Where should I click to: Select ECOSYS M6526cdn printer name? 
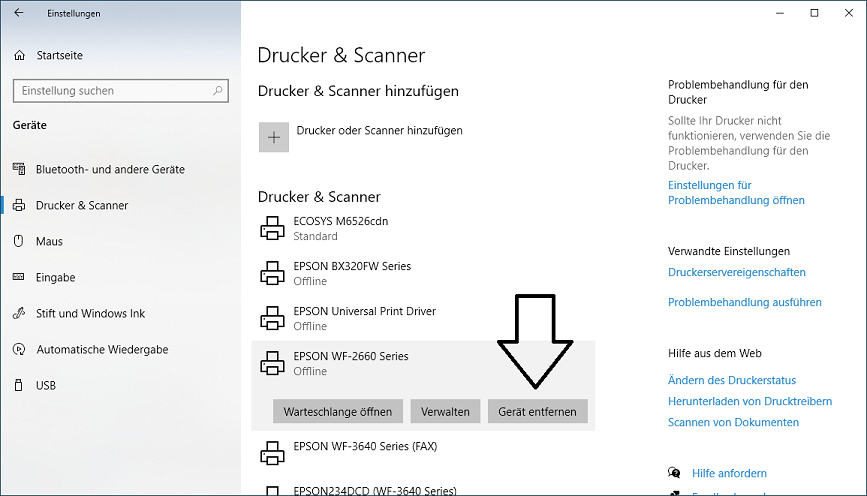coord(341,221)
